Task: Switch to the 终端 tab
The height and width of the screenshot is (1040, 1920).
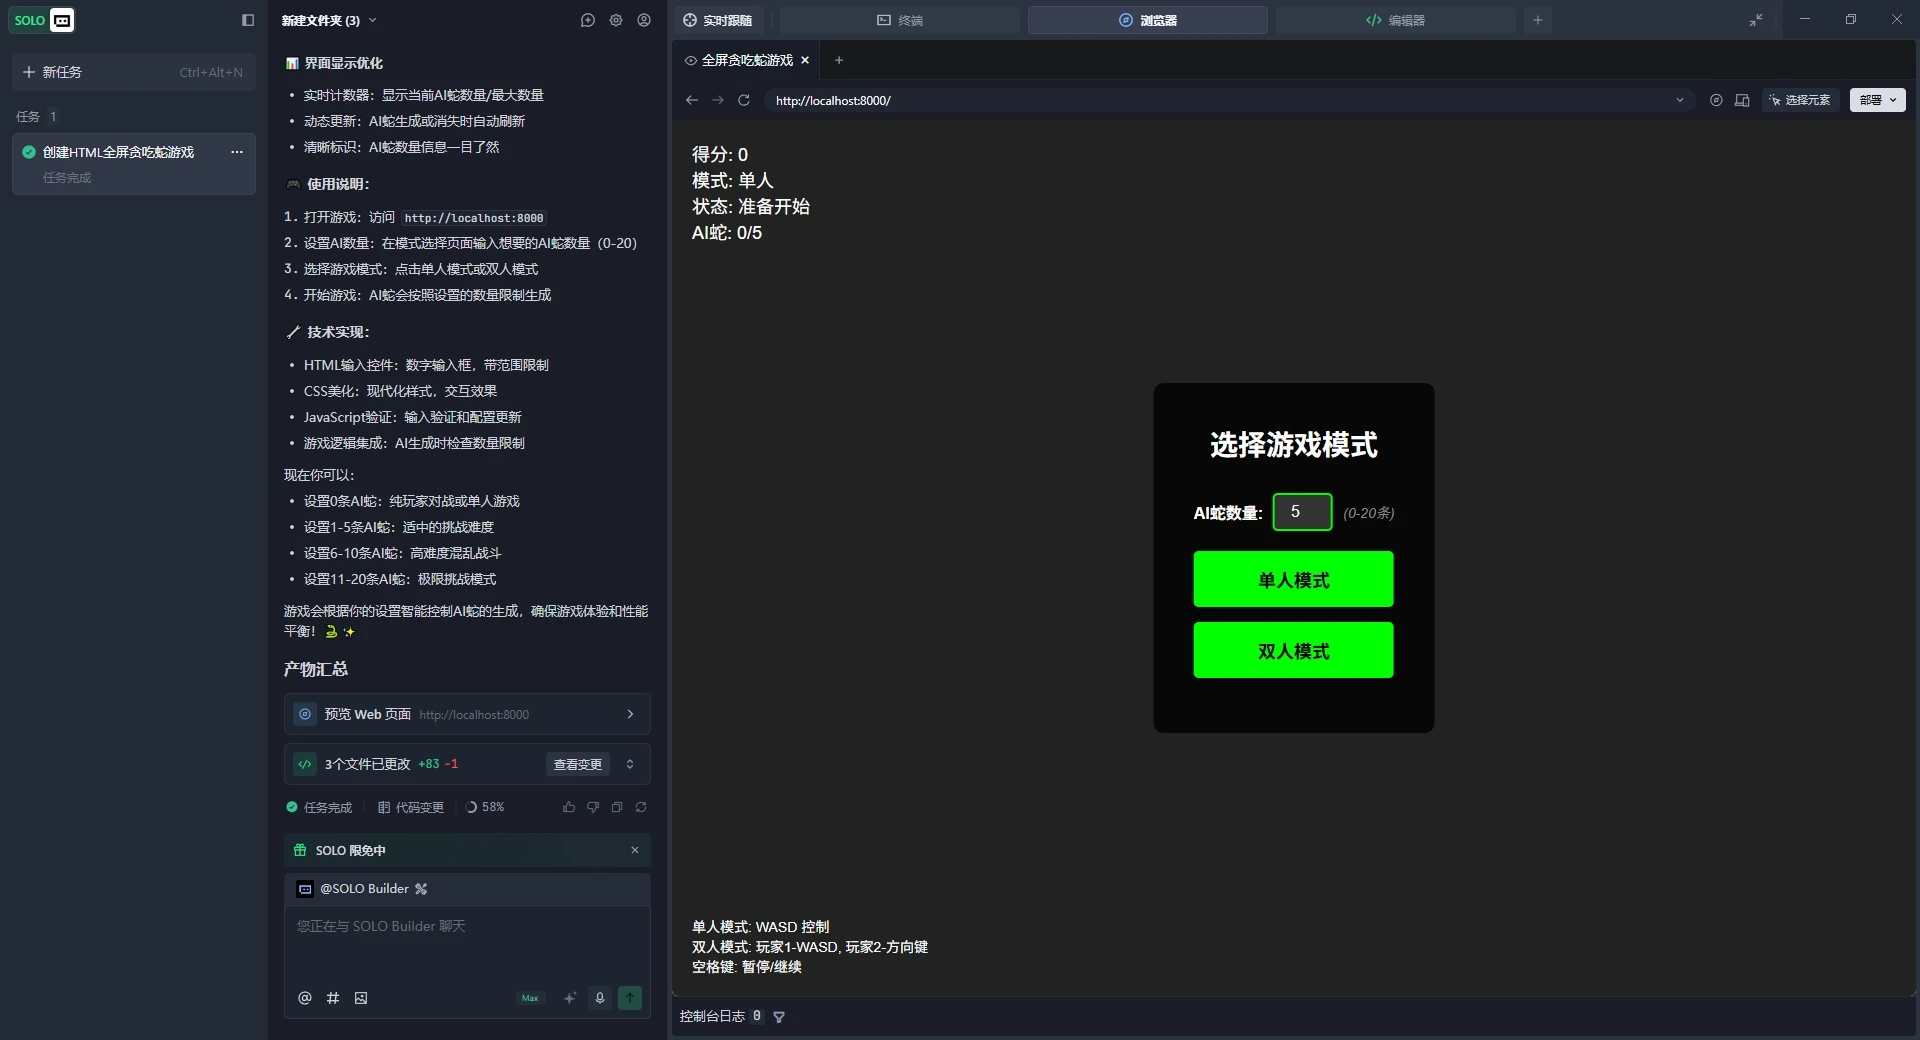Action: [900, 20]
